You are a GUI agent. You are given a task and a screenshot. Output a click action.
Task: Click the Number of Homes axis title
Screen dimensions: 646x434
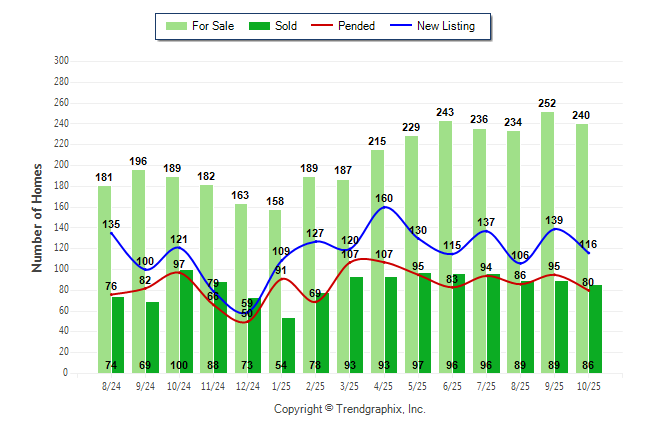pyautogui.click(x=38, y=217)
